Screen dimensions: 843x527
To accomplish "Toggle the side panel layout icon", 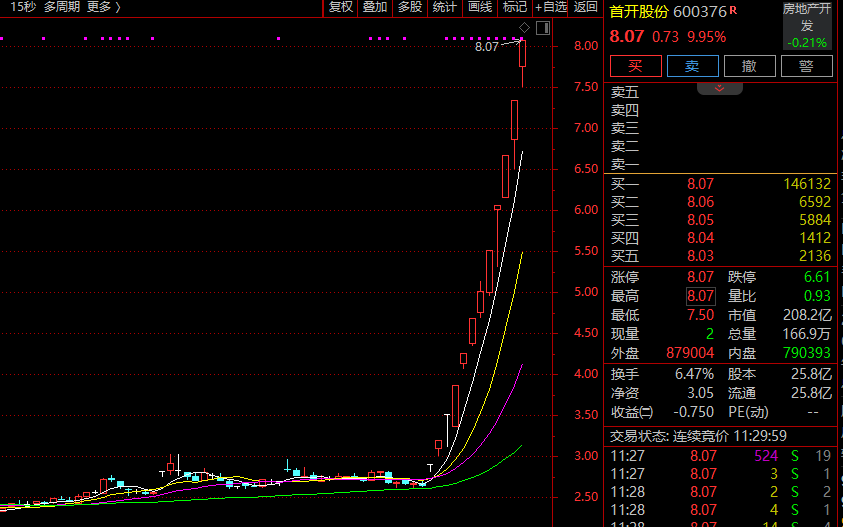I will (543, 28).
